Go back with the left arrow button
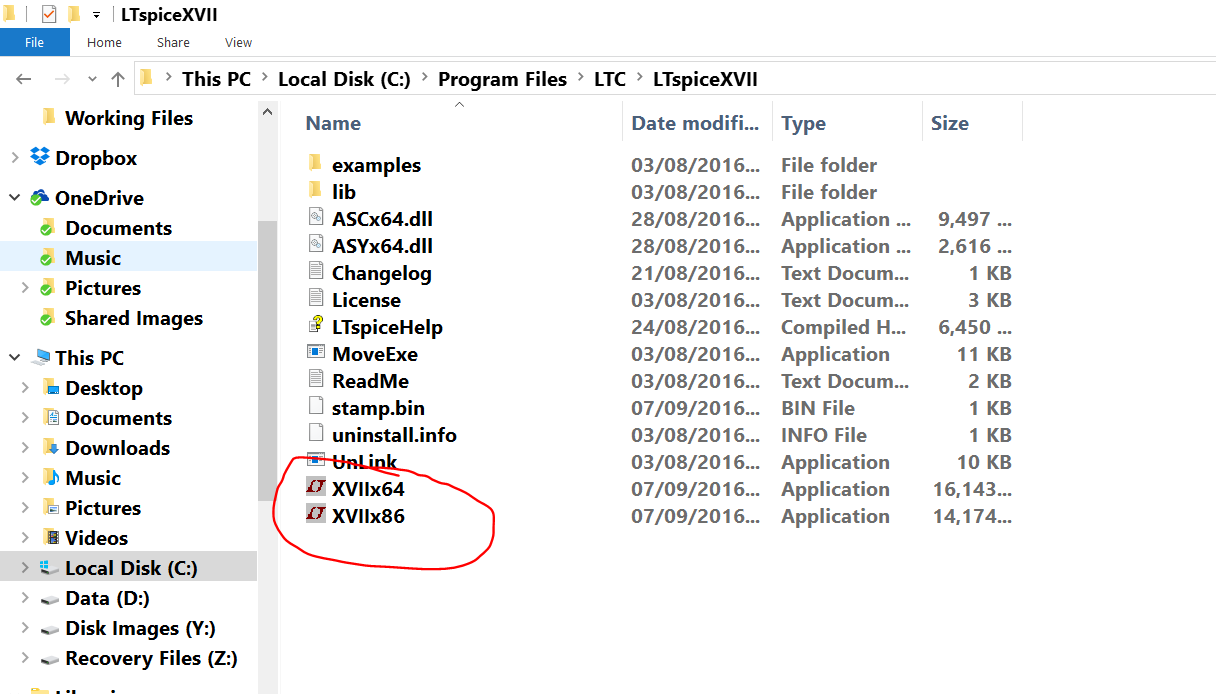 [x=25, y=79]
